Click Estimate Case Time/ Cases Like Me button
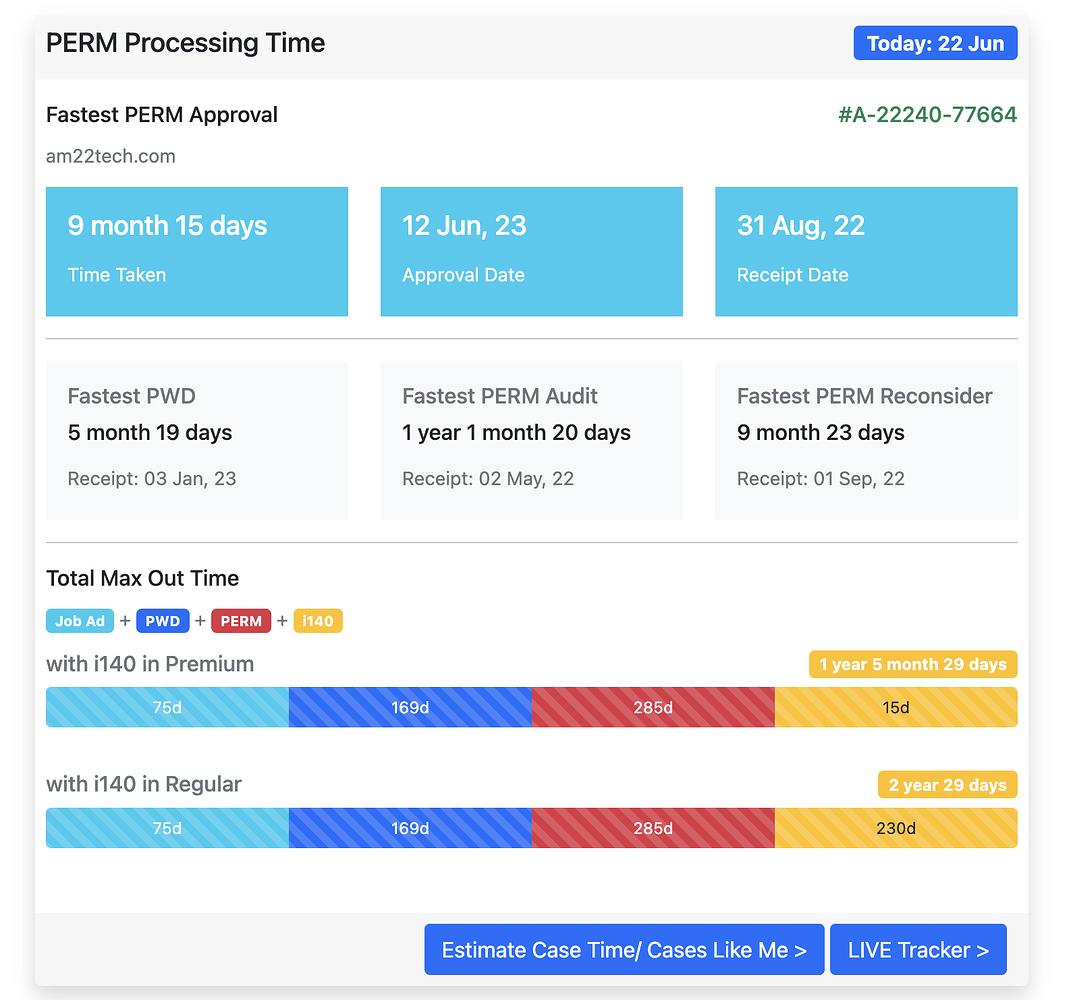The width and height of the screenshot is (1068, 1000). tap(624, 950)
